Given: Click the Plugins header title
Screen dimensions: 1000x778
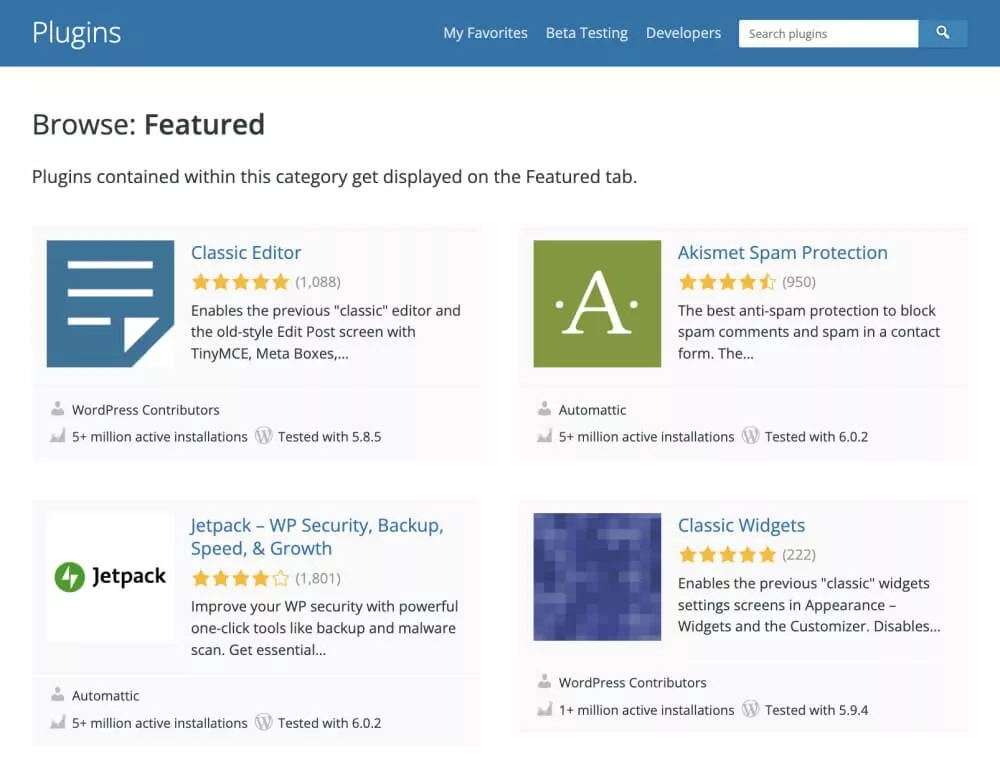Looking at the screenshot, I should 77,33.
